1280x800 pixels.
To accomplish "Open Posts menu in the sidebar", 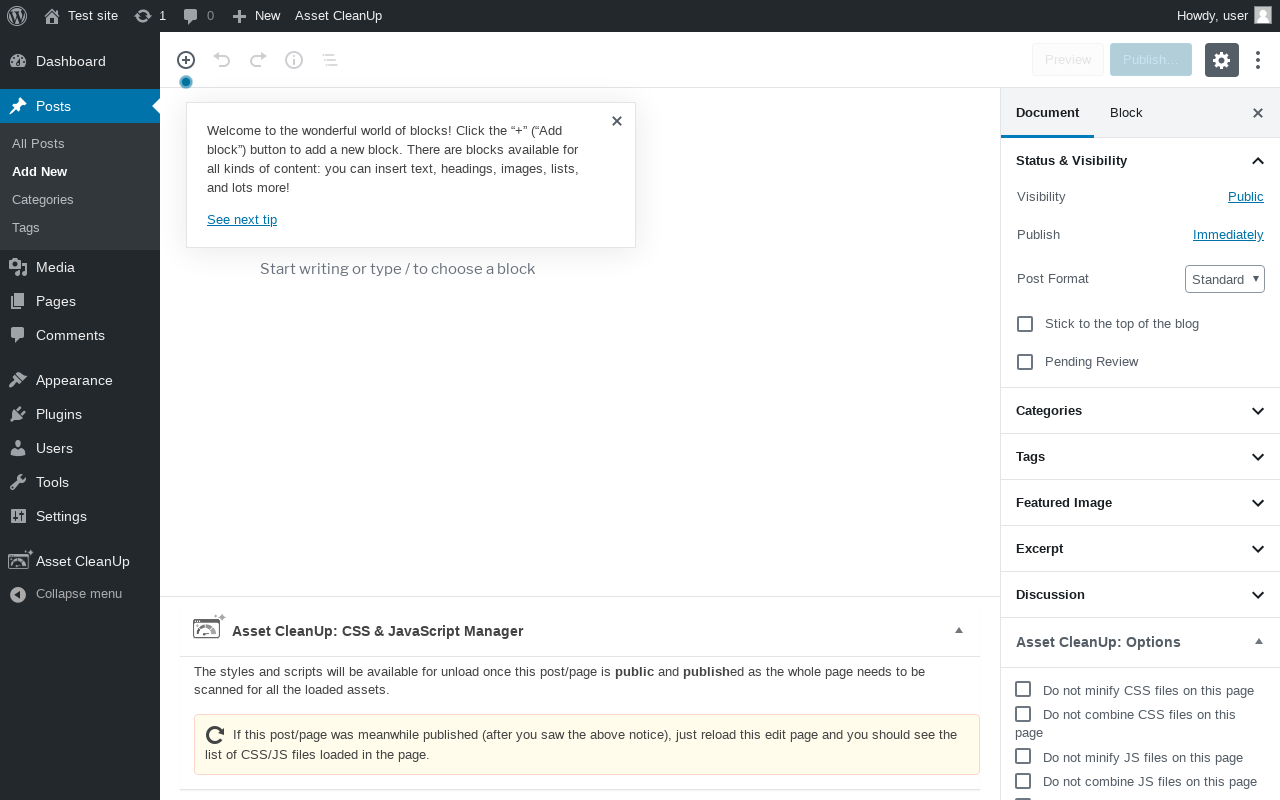I will [x=80, y=106].
